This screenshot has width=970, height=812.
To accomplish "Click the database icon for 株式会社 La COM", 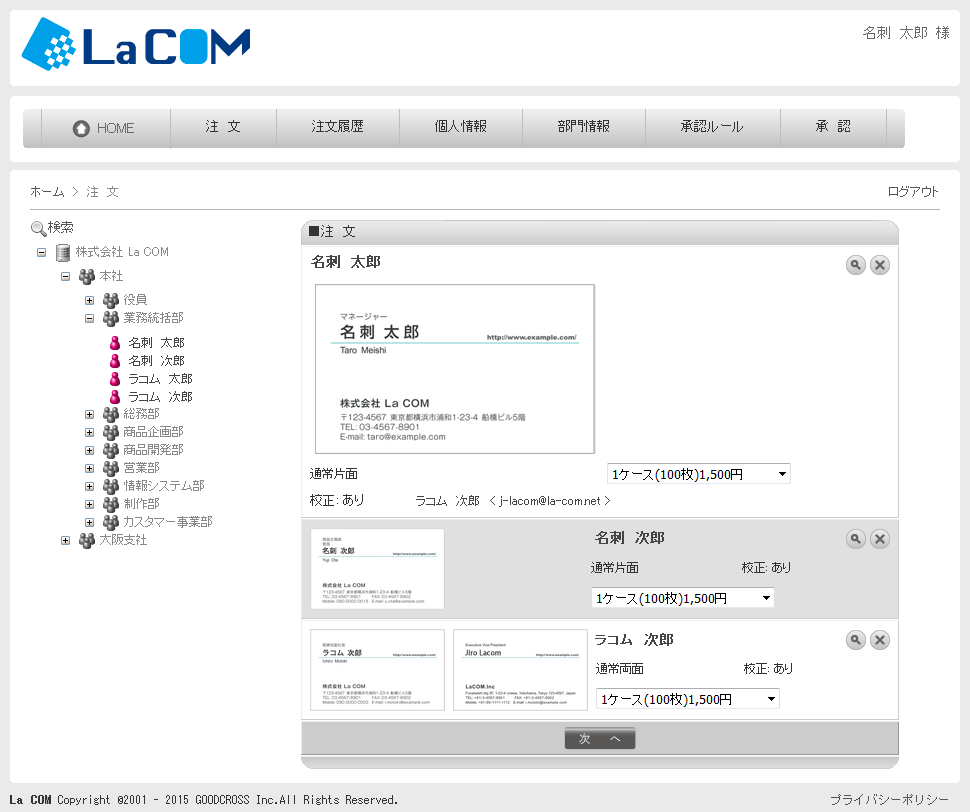I will 62,252.
